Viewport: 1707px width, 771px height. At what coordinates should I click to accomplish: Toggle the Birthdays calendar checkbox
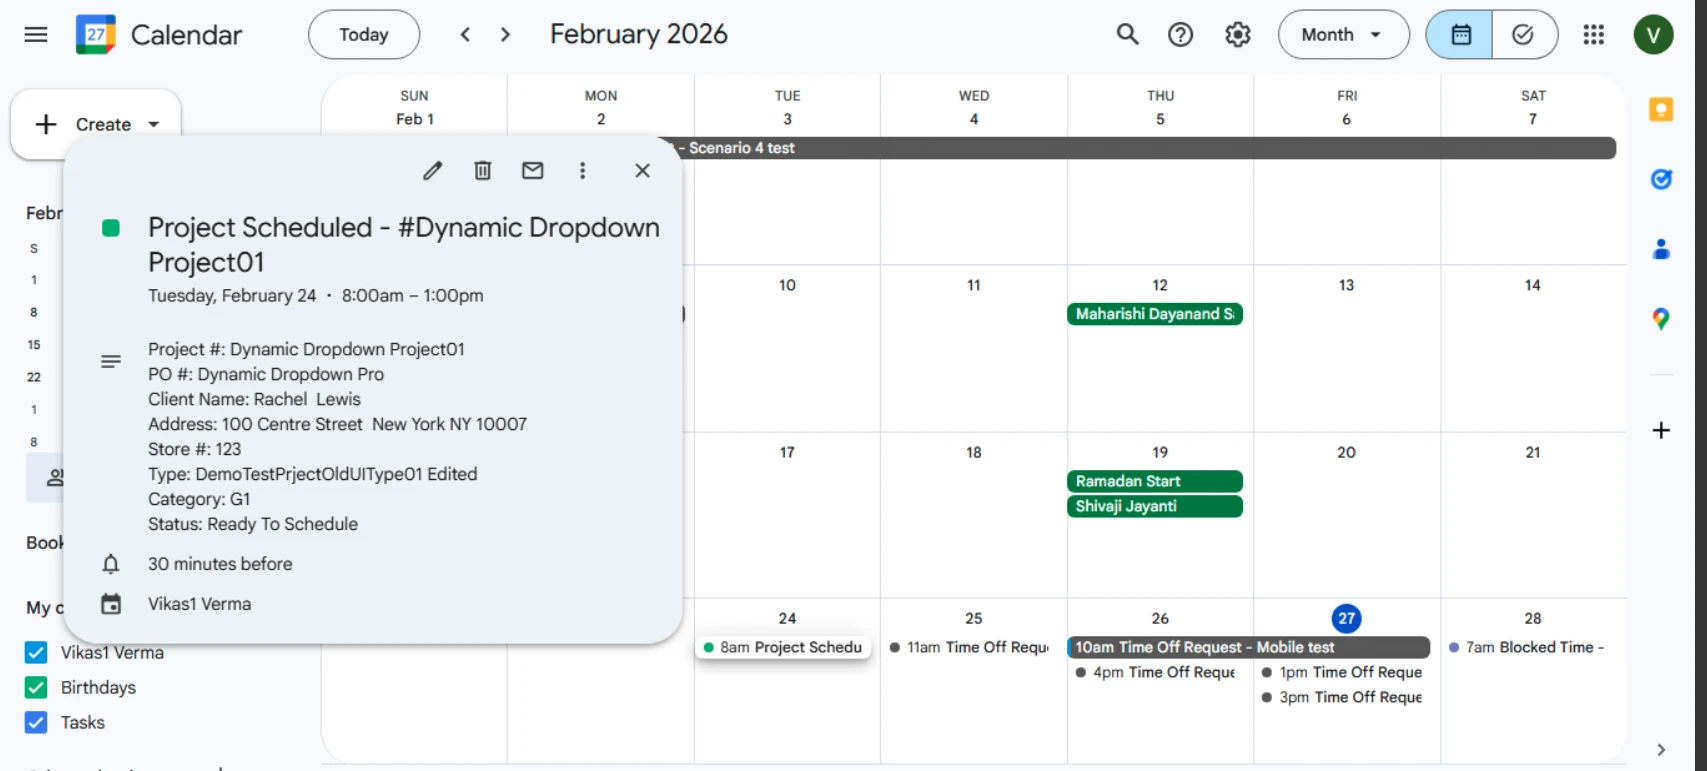[36, 688]
